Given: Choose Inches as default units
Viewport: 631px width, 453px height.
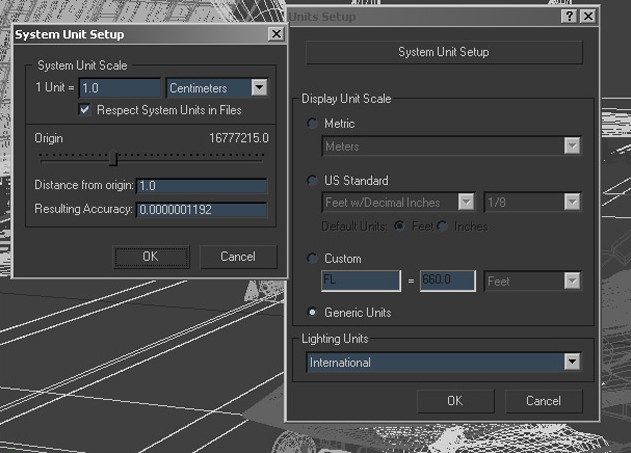Looking at the screenshot, I should [x=442, y=226].
